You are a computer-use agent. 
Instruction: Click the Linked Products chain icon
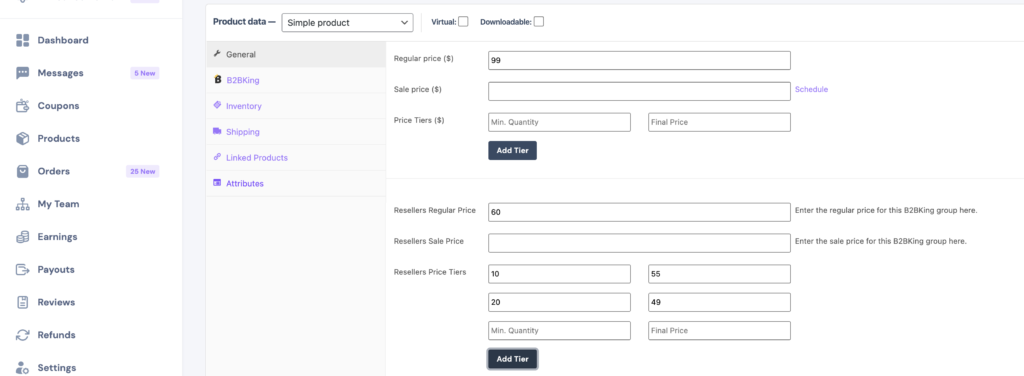pos(217,157)
